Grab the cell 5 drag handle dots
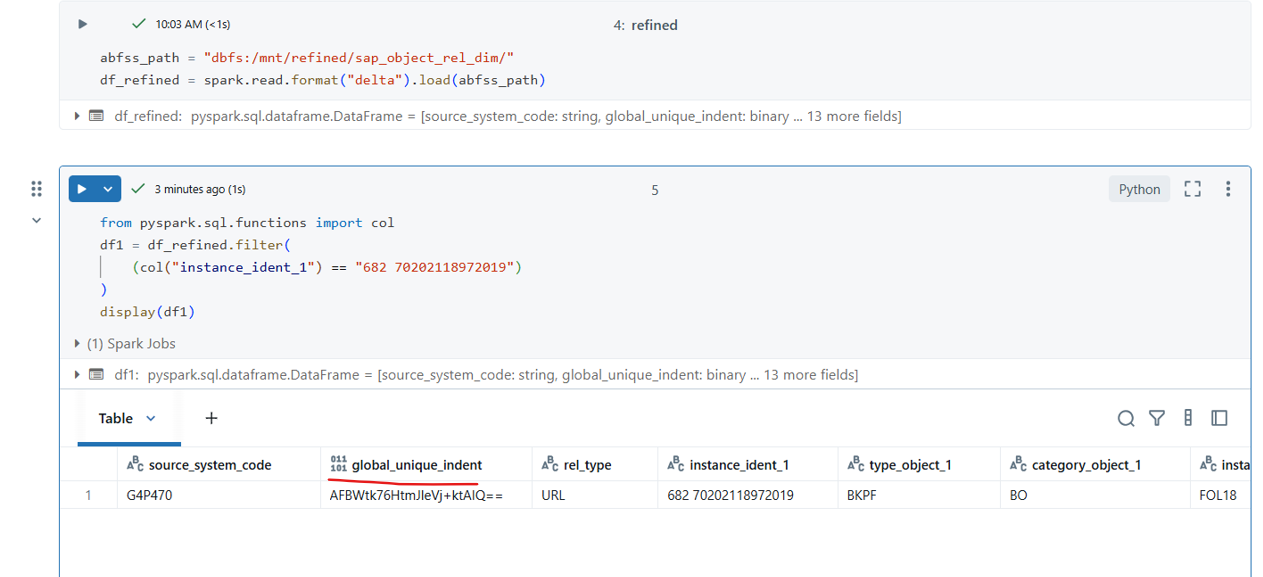Screen dimensions: 1263x577 [x=37, y=189]
